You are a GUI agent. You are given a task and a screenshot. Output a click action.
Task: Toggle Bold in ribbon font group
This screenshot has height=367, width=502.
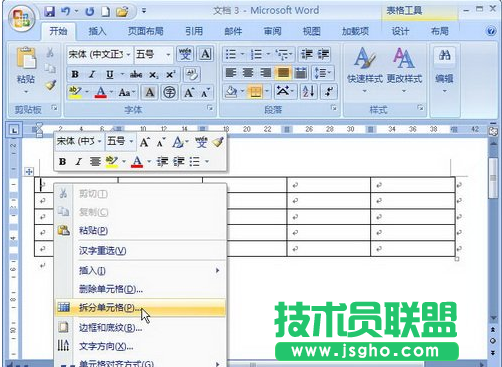pos(75,74)
